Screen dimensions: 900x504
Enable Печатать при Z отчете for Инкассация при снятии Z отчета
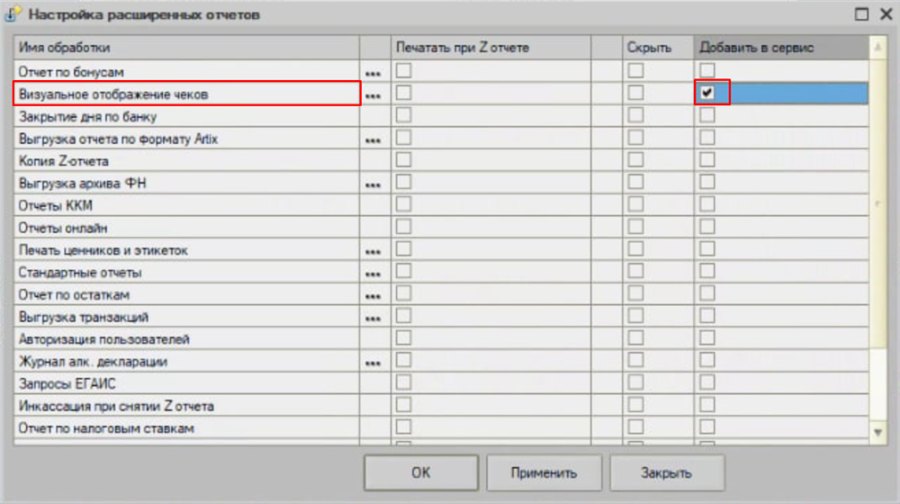pyautogui.click(x=404, y=405)
